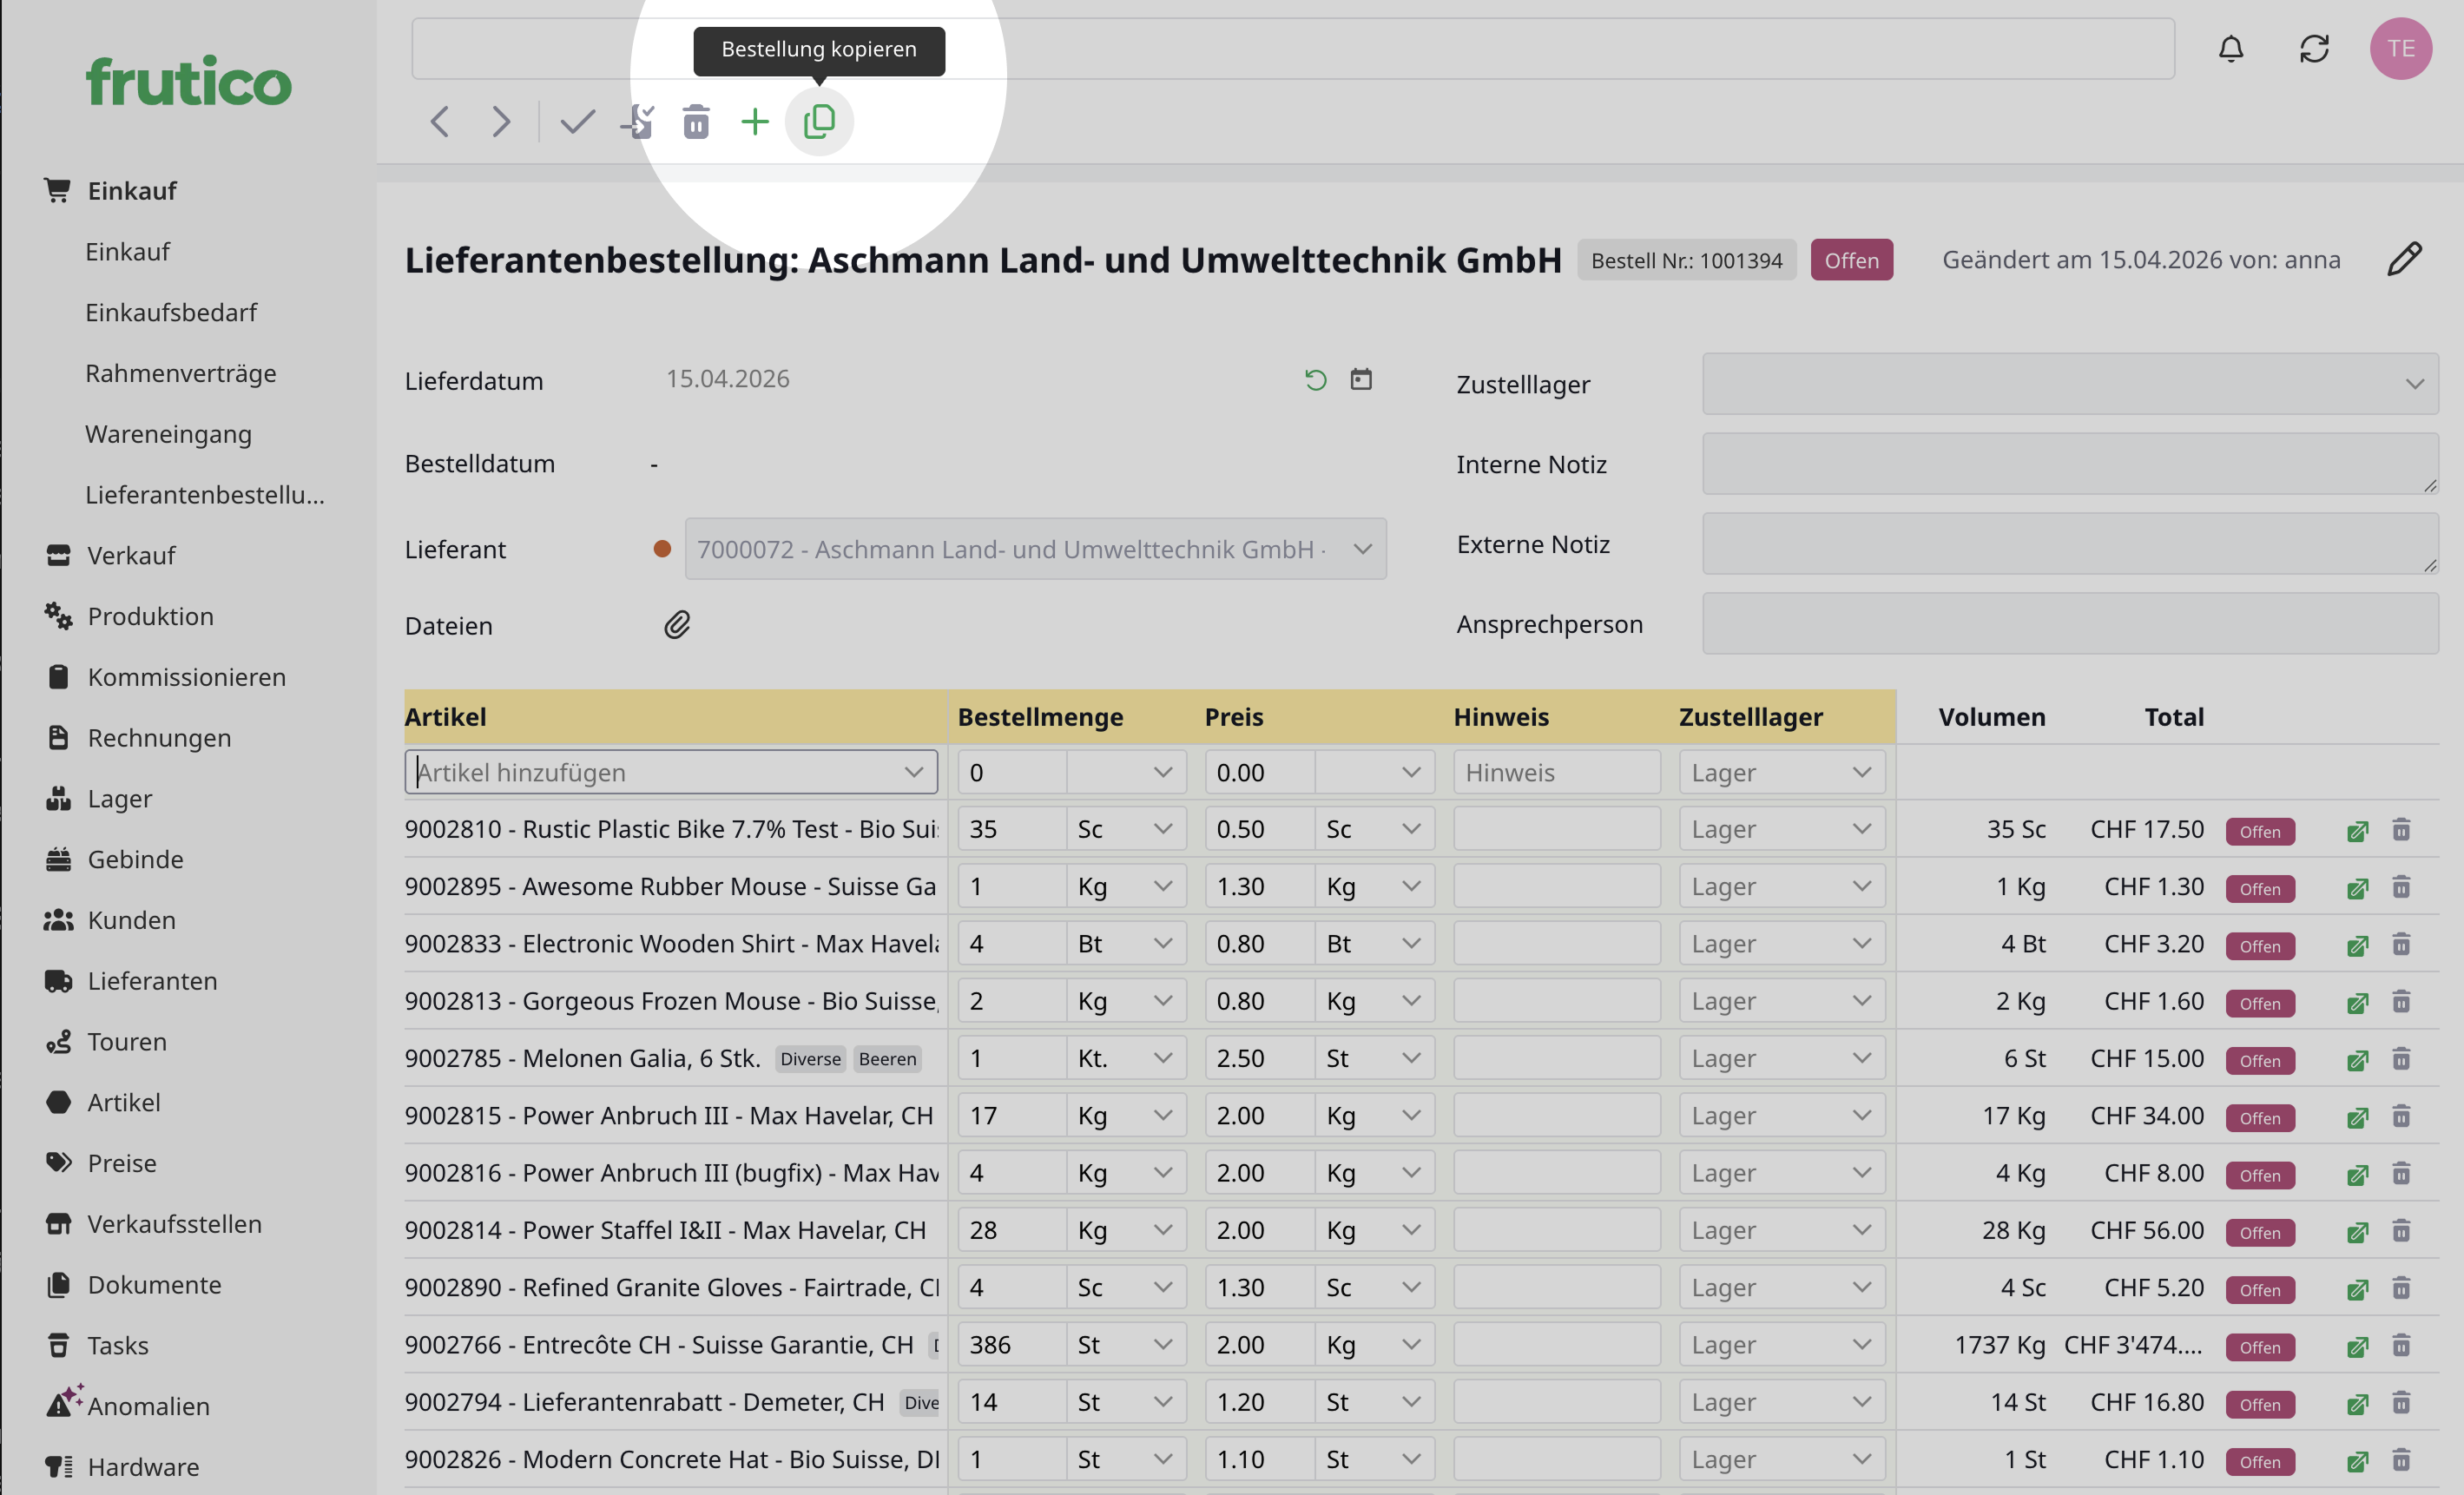Expand the header Zustelllager dropdown
The image size is (2464, 1495).
click(x=2070, y=384)
